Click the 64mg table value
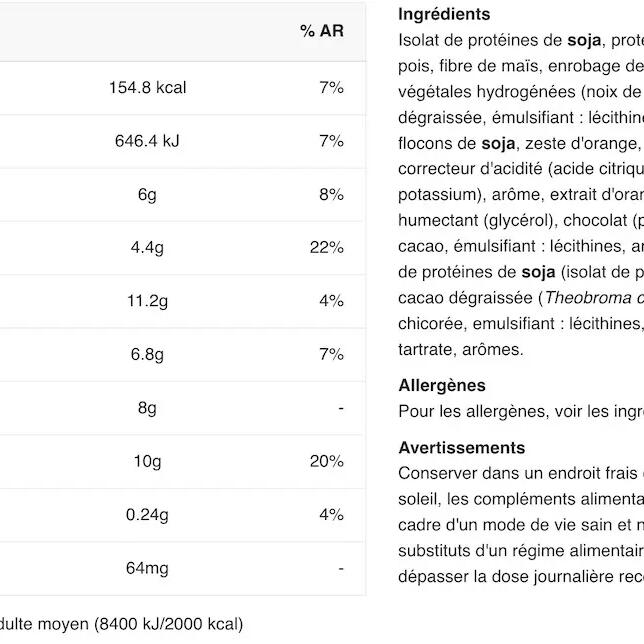Viewport: 644px width, 644px height. tap(147, 568)
